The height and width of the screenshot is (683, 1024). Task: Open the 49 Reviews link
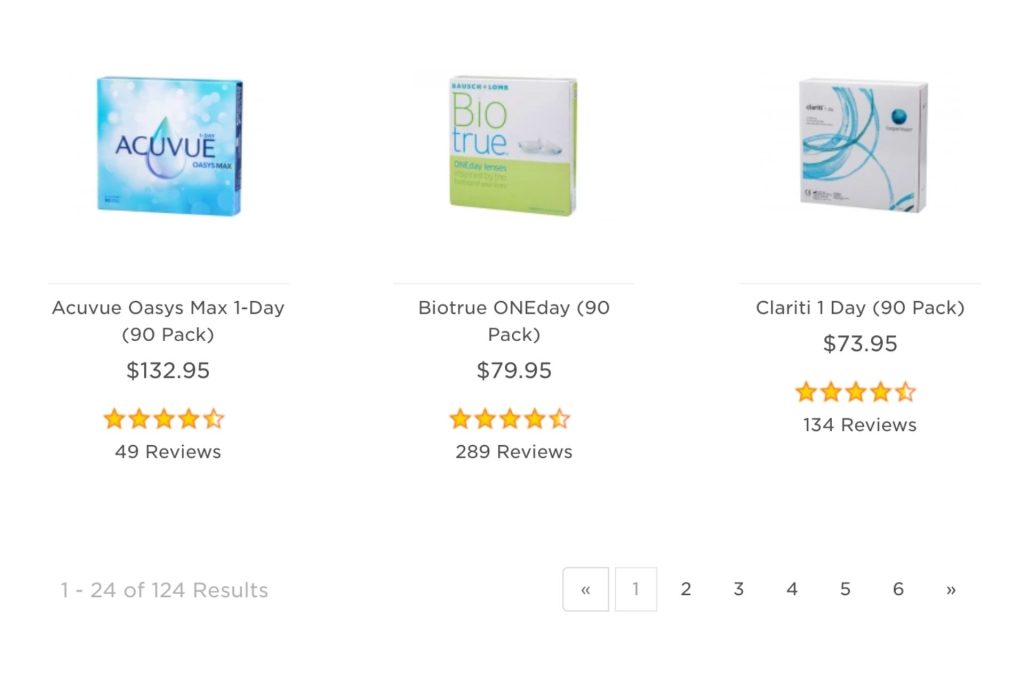click(168, 452)
